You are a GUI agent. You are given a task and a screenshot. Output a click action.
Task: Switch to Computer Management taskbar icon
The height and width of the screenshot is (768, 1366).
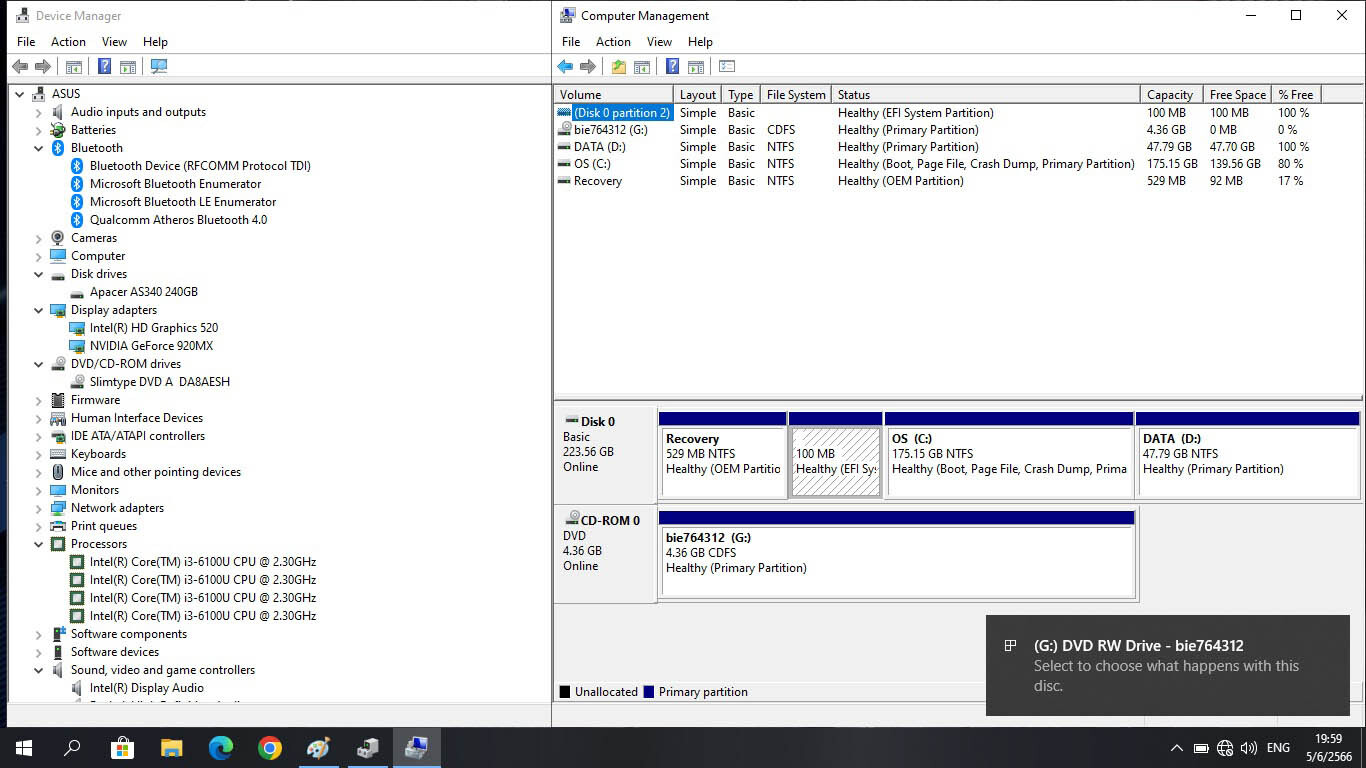click(x=416, y=747)
